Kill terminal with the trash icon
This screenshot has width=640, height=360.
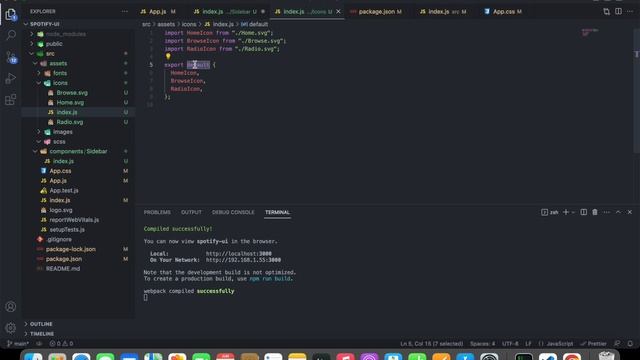(595, 212)
